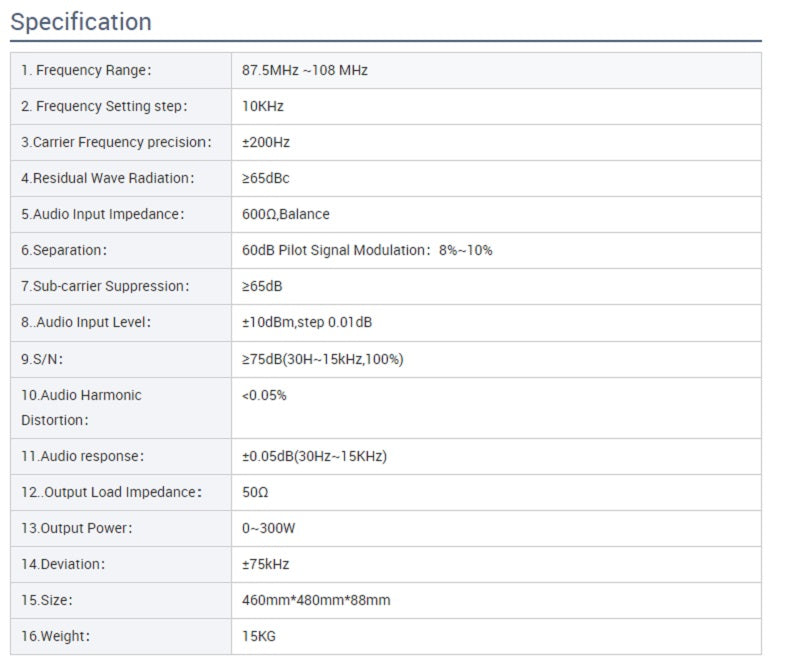Screen dimensions: 800x670
Task: Click the Audio Harmonic Distortion label
Action: 81,407
